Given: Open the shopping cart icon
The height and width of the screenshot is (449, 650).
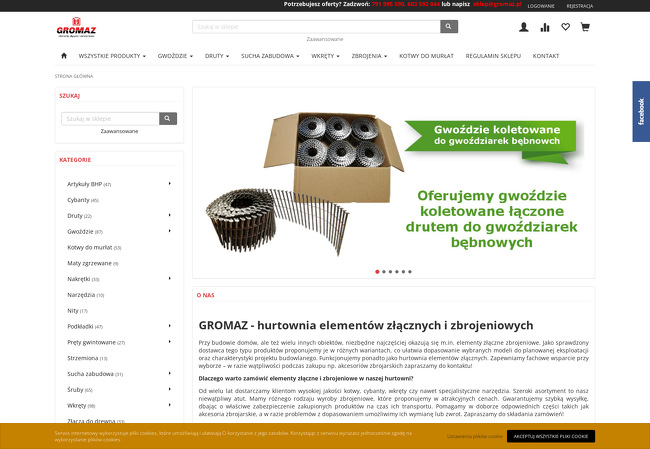Looking at the screenshot, I should tap(585, 27).
